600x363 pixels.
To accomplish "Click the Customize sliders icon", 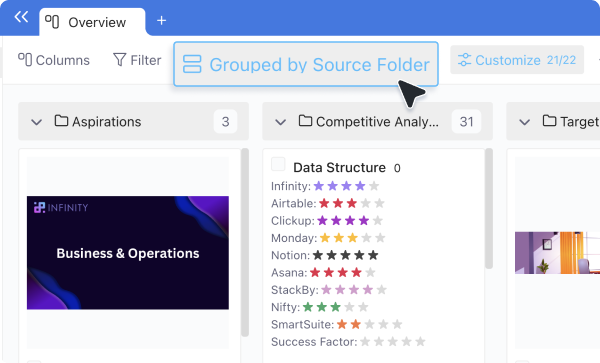I will (464, 60).
